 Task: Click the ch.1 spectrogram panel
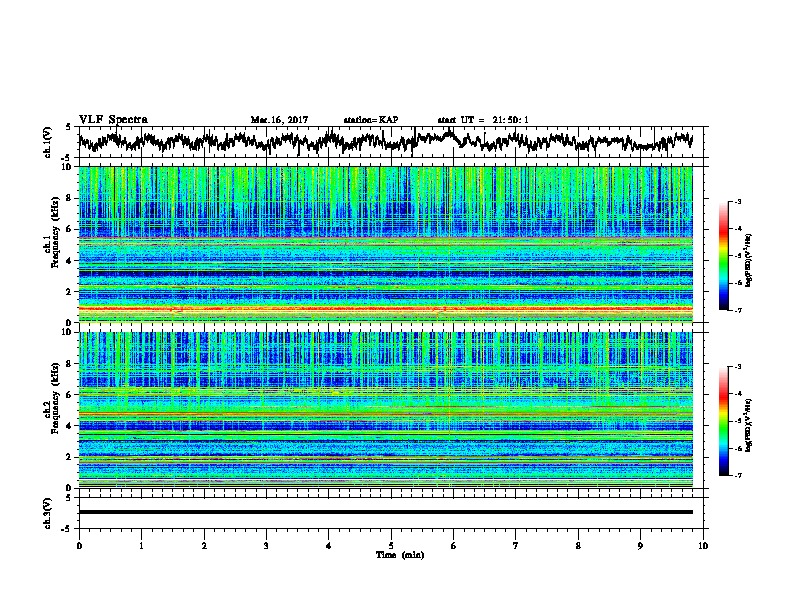pos(386,244)
